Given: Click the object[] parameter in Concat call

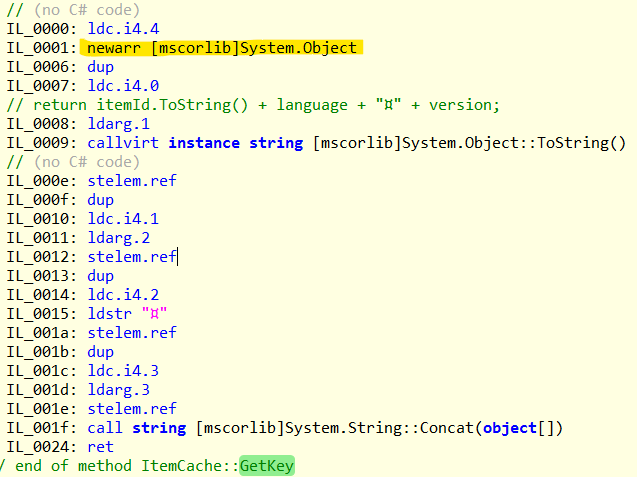Looking at the screenshot, I should pyautogui.click(x=523, y=428).
